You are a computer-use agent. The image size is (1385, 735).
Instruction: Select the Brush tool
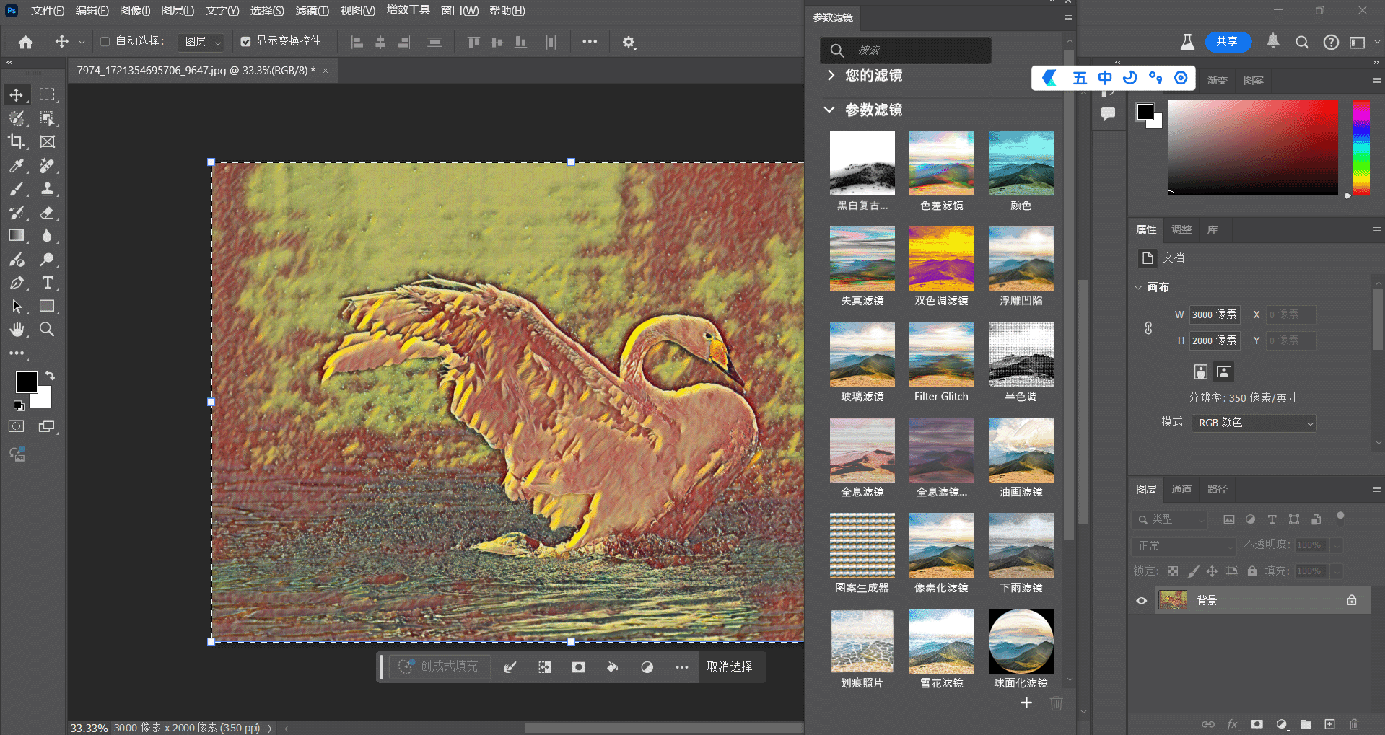(x=16, y=188)
